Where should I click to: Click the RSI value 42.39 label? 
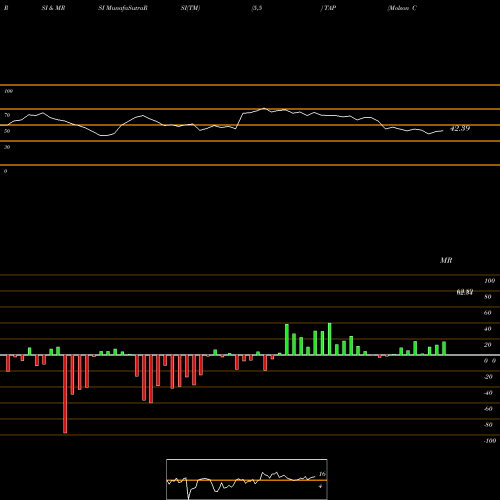[x=460, y=128]
